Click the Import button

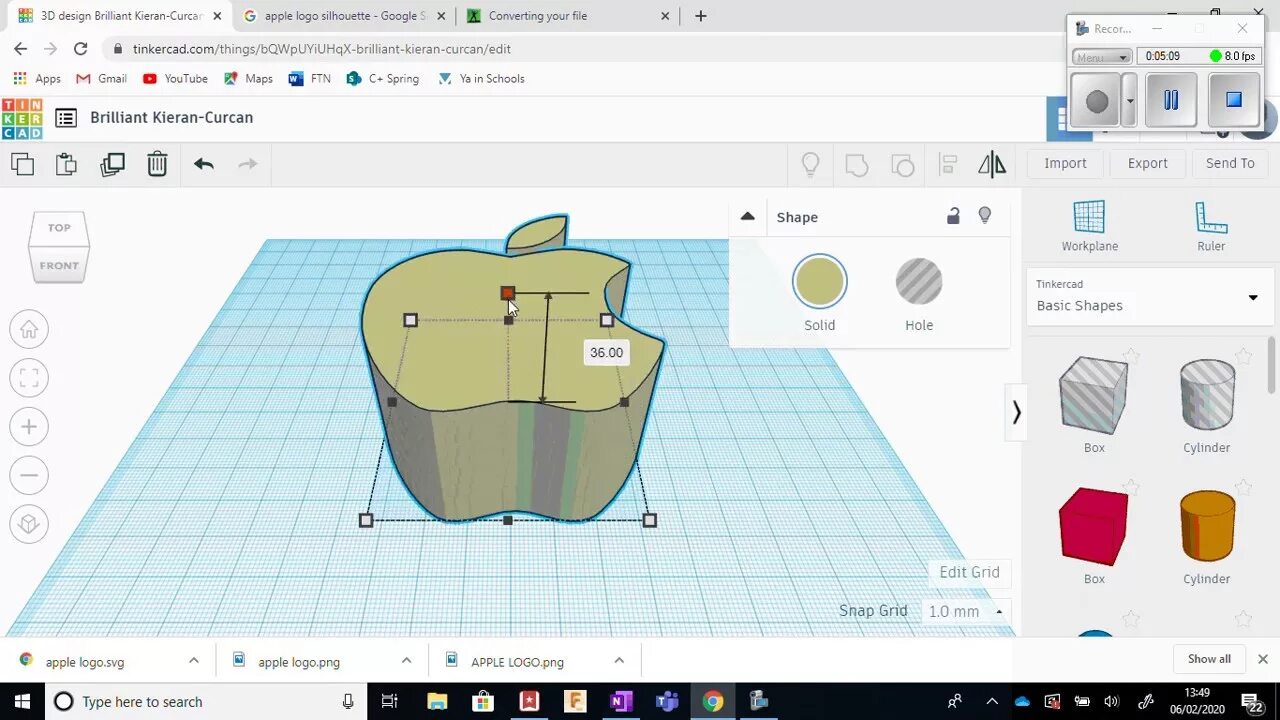(1065, 163)
